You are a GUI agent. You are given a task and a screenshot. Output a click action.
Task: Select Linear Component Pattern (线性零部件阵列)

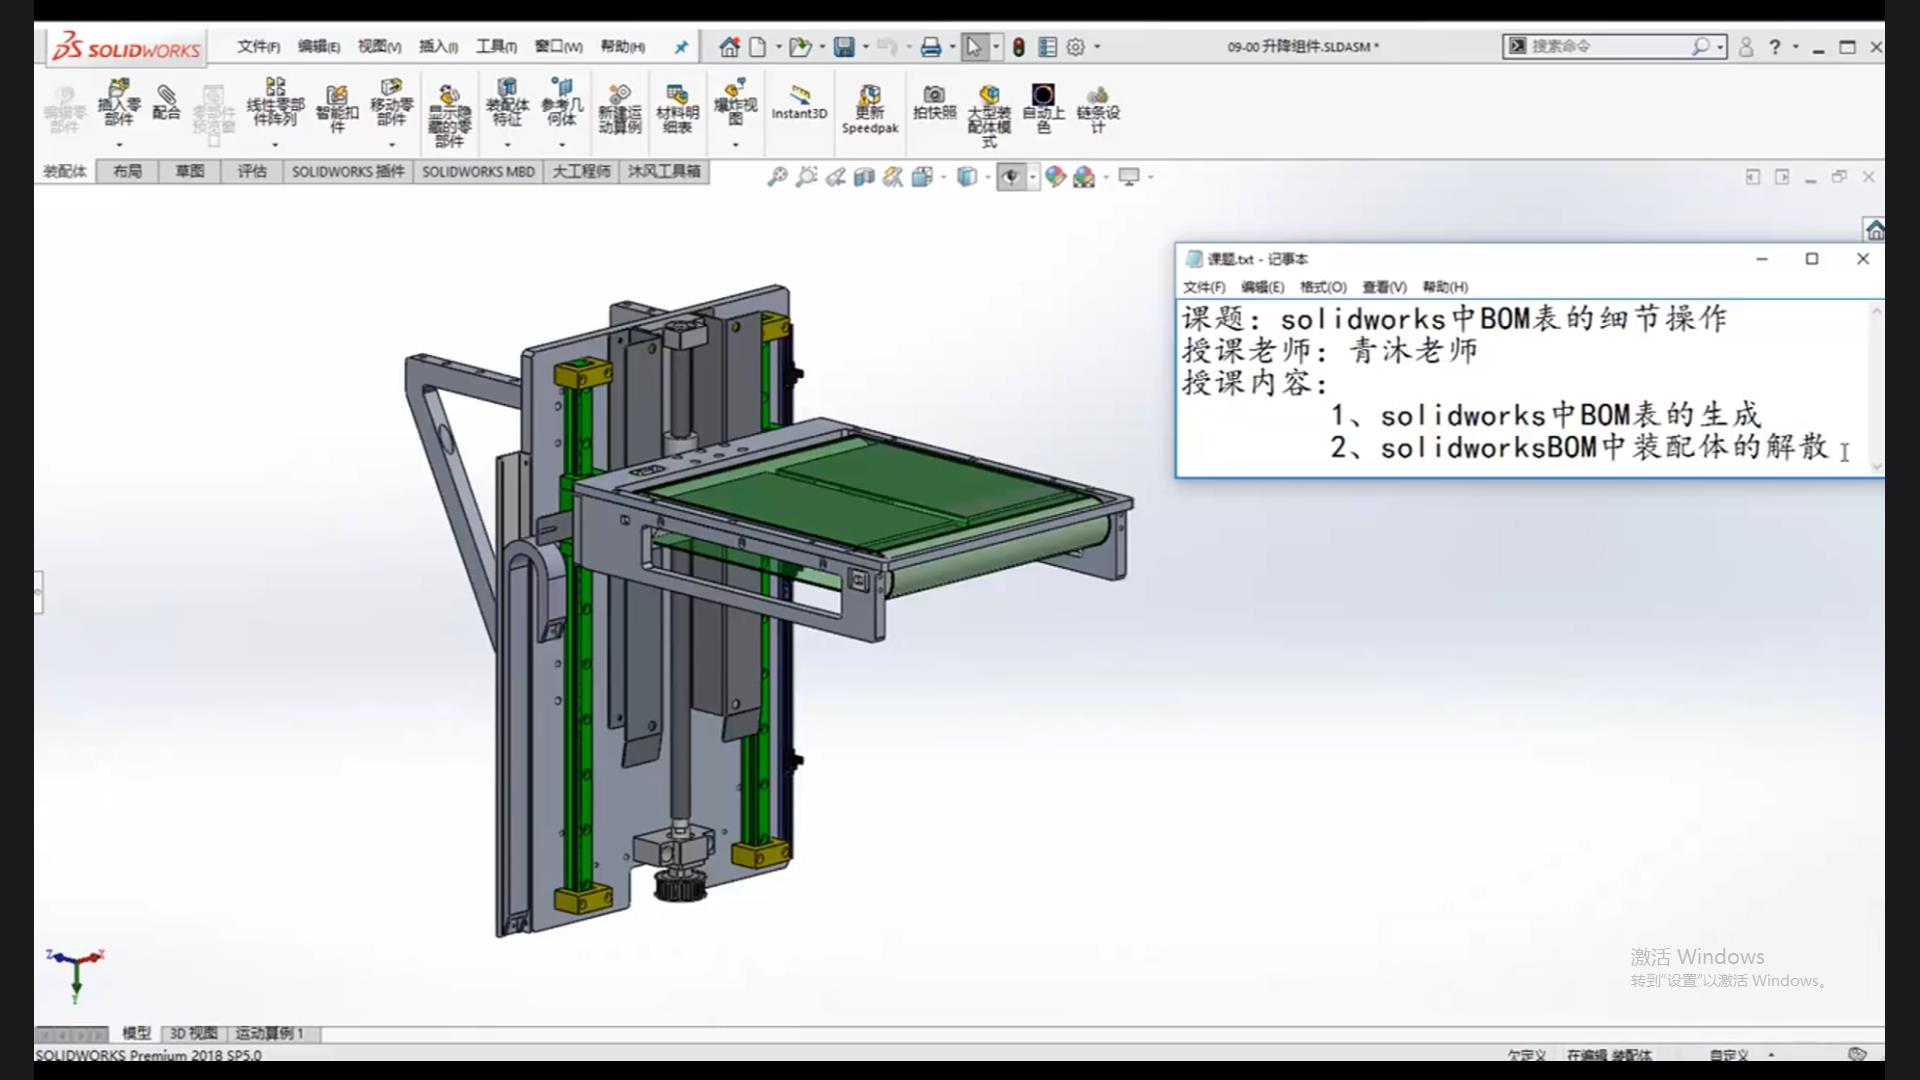point(275,101)
